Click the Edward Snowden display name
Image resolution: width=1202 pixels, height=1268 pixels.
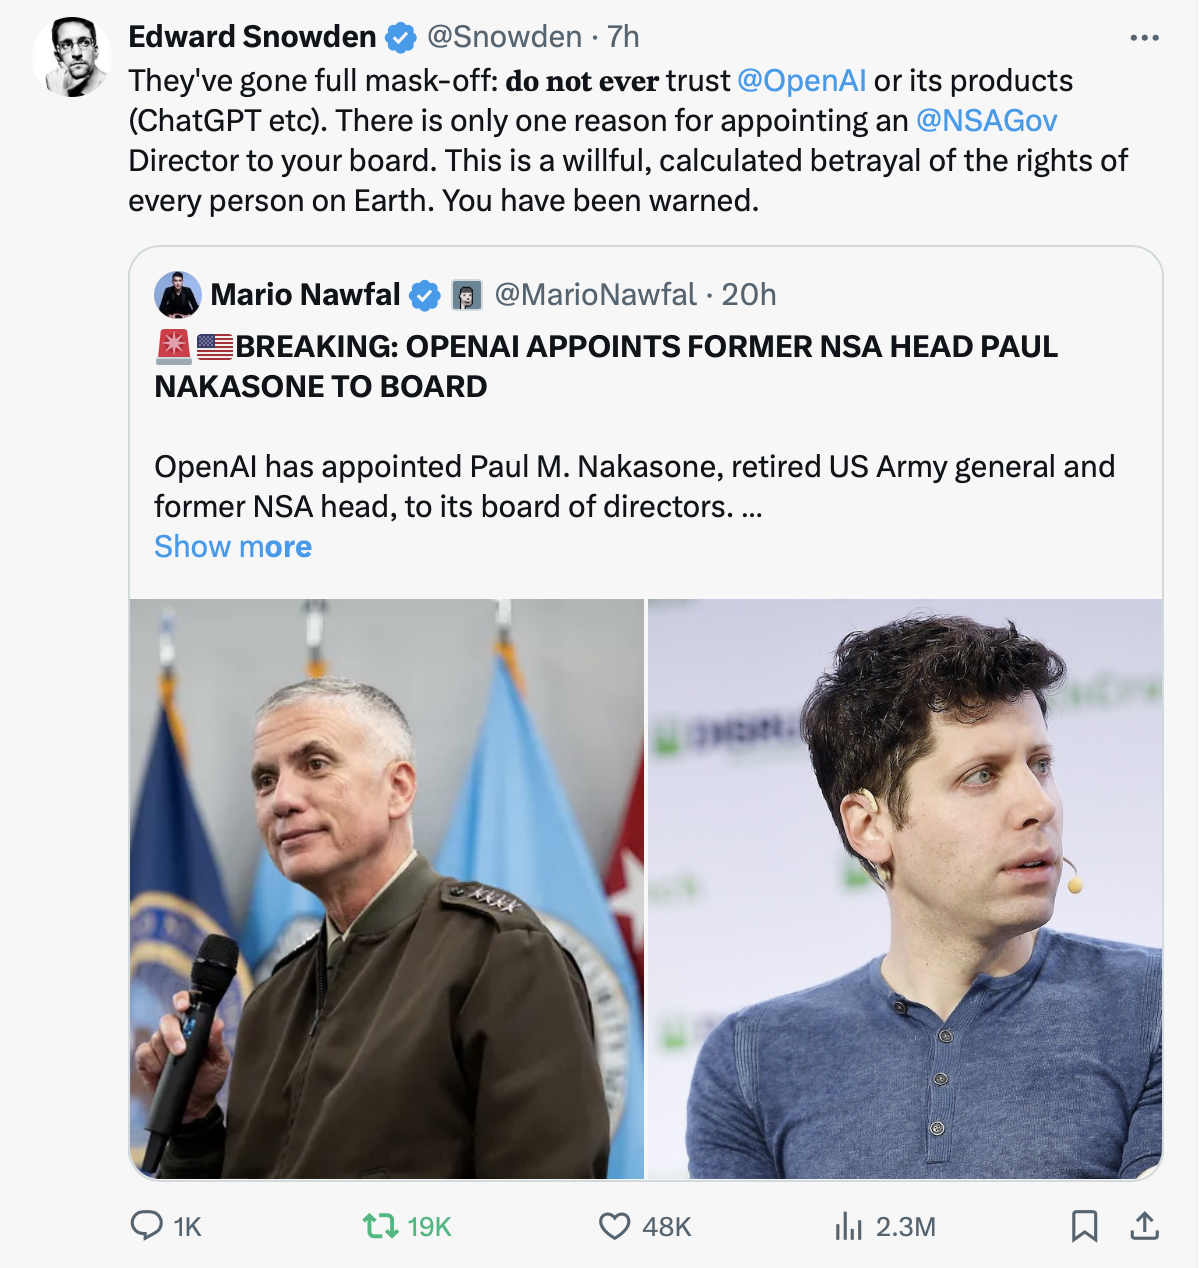click(x=252, y=37)
